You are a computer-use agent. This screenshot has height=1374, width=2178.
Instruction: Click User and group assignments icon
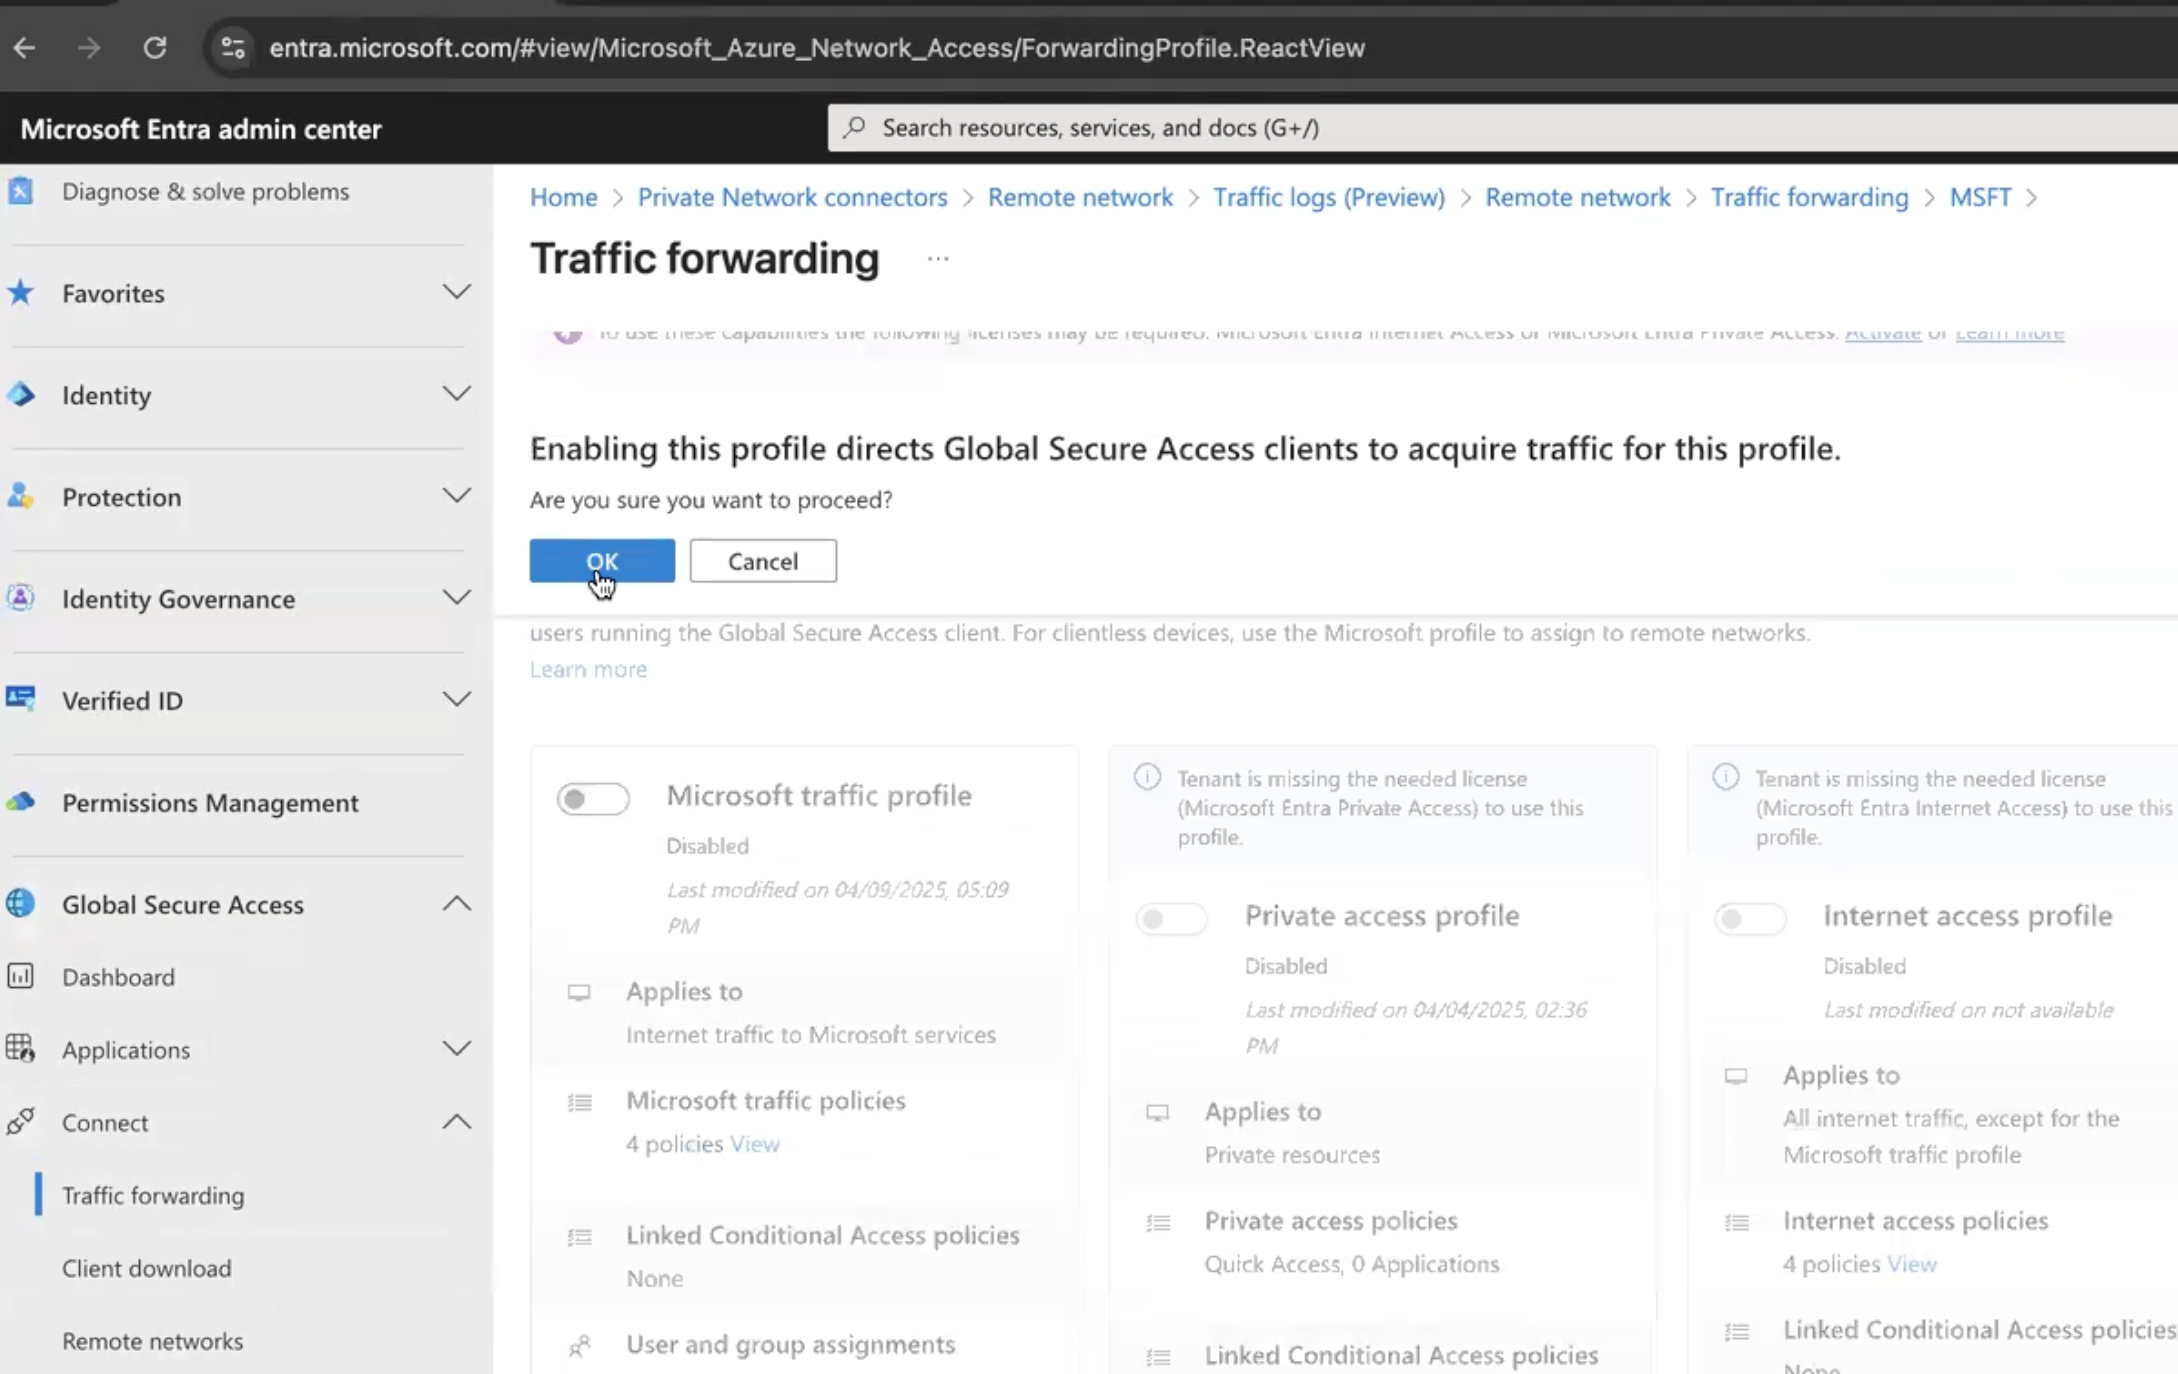pyautogui.click(x=580, y=1346)
